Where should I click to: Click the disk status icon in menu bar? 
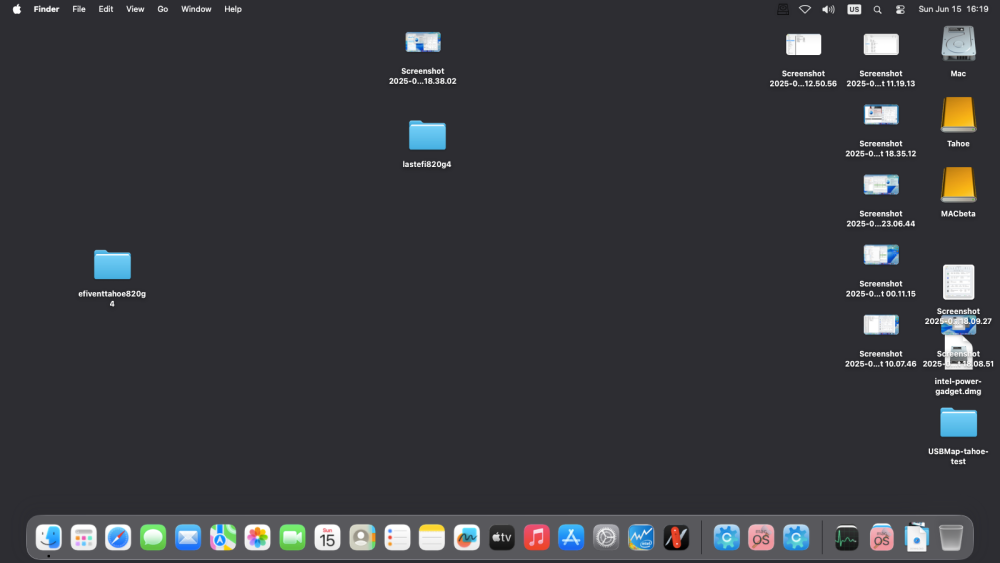click(783, 9)
